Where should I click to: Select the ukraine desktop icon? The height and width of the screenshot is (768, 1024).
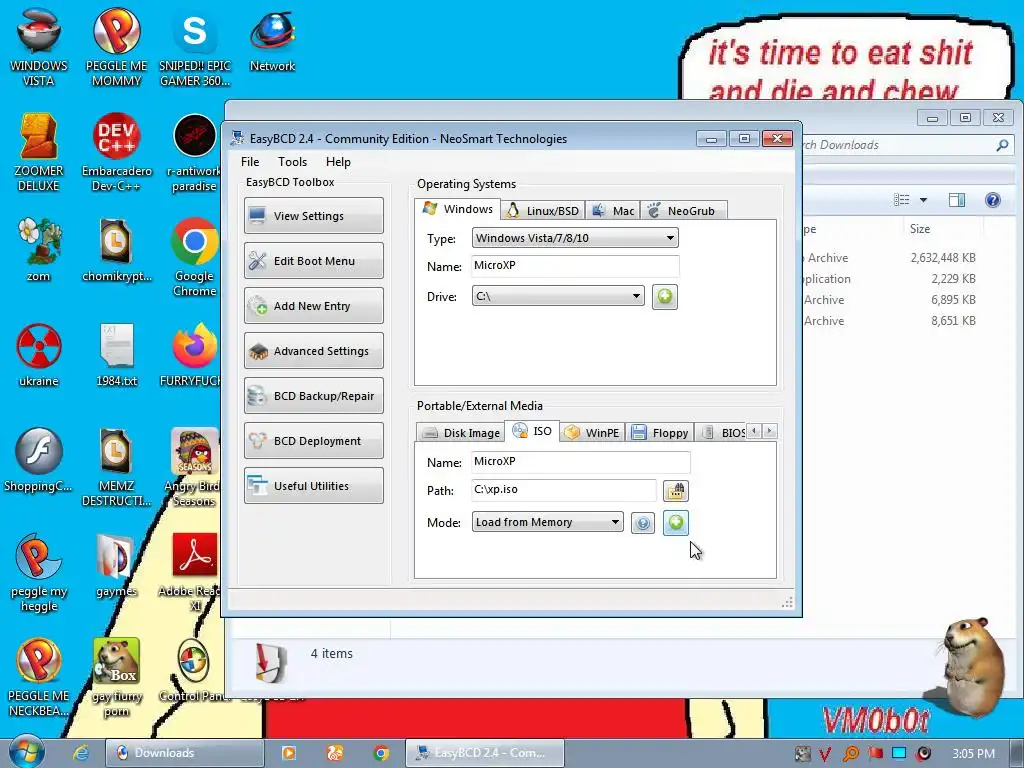(39, 355)
